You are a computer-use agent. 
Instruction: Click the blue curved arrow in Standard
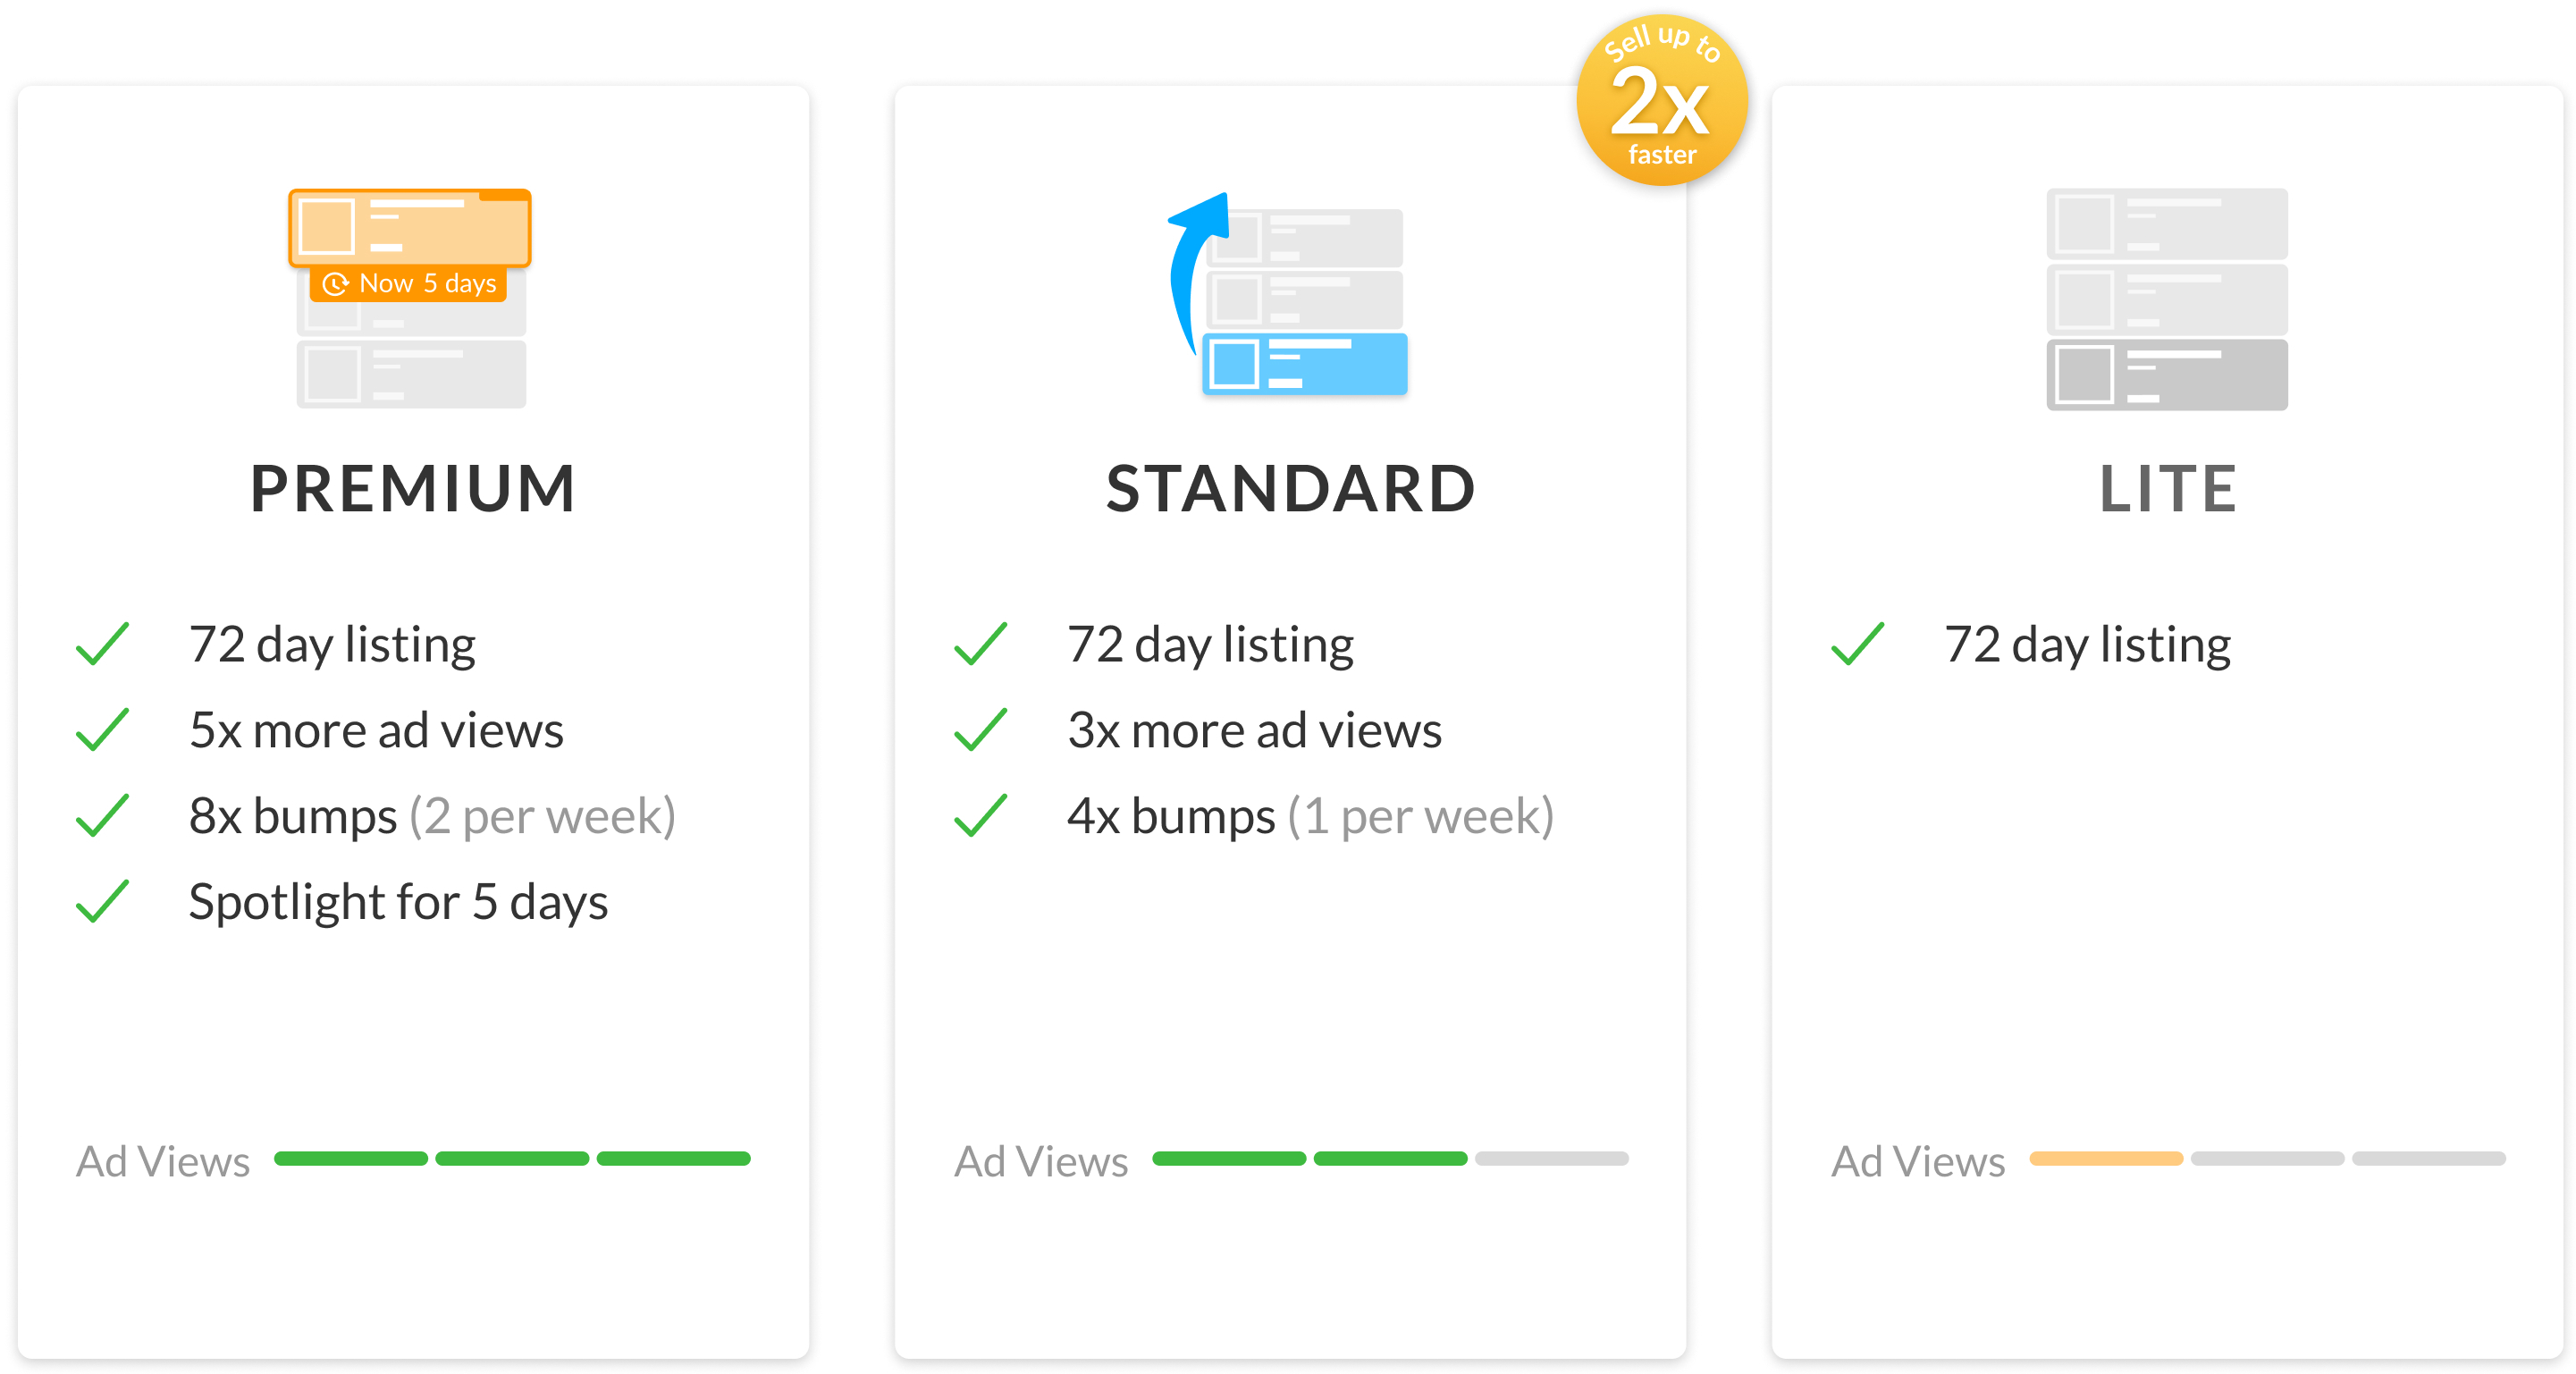[x=1197, y=272]
